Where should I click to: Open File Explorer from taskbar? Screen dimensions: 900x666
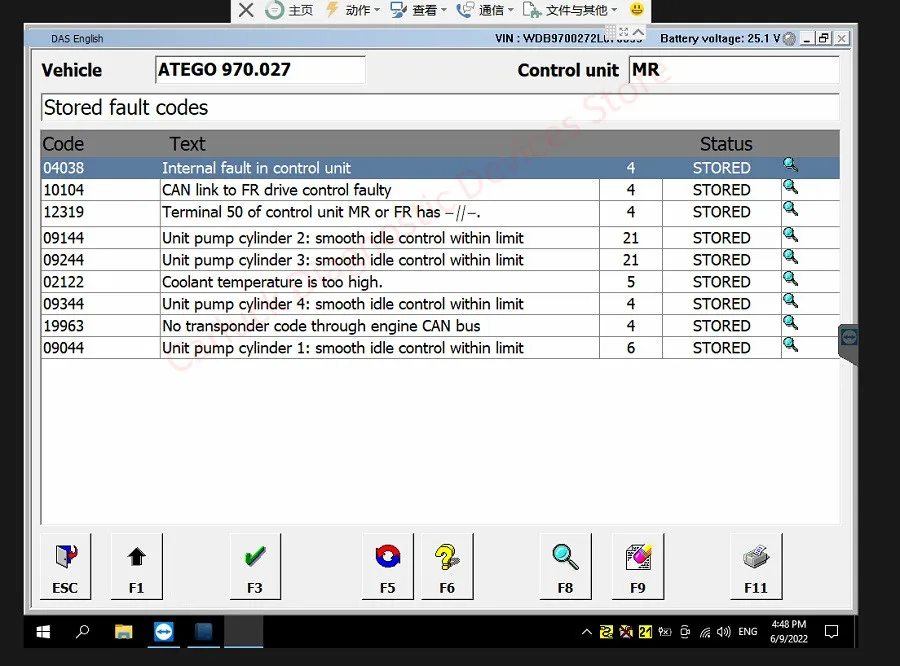123,632
